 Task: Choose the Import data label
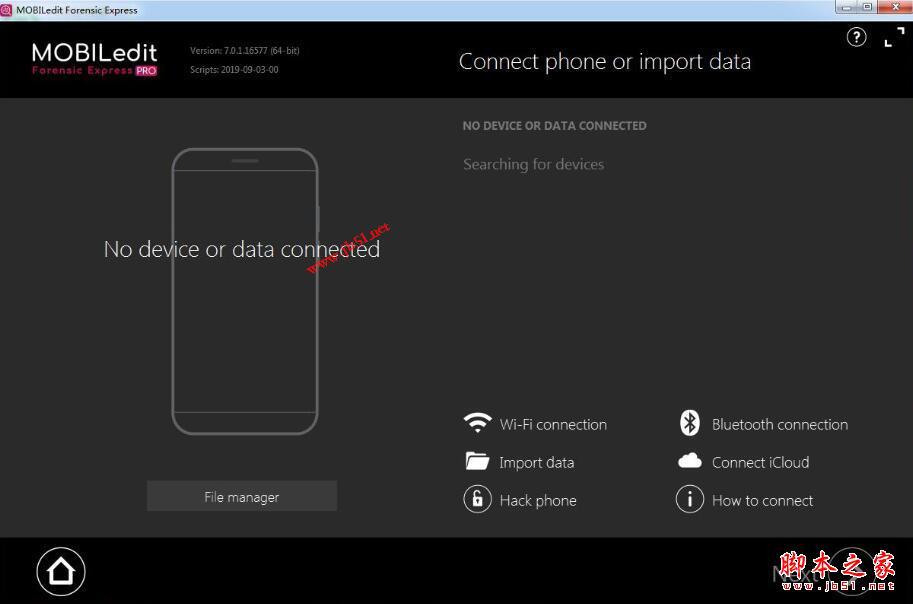(537, 462)
